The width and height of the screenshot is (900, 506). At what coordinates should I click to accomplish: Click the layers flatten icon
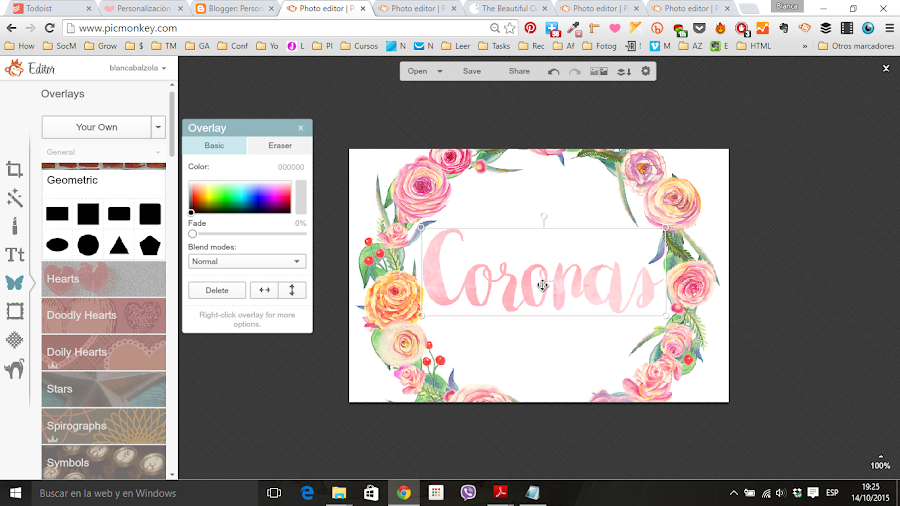pyautogui.click(x=624, y=71)
